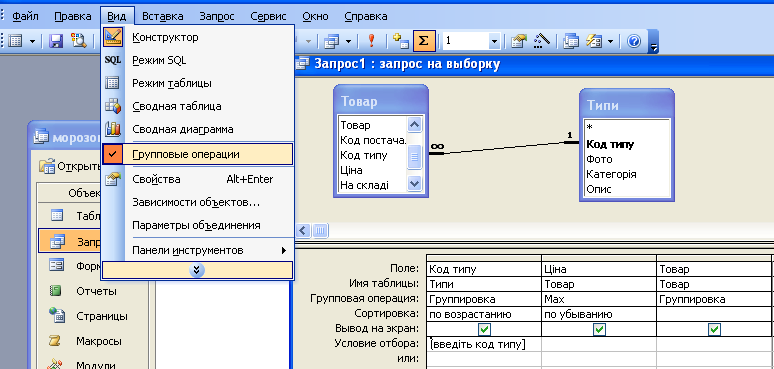The image size is (774, 369).
Task: Click the Товар list scrollbar thumb
Action: (x=414, y=157)
